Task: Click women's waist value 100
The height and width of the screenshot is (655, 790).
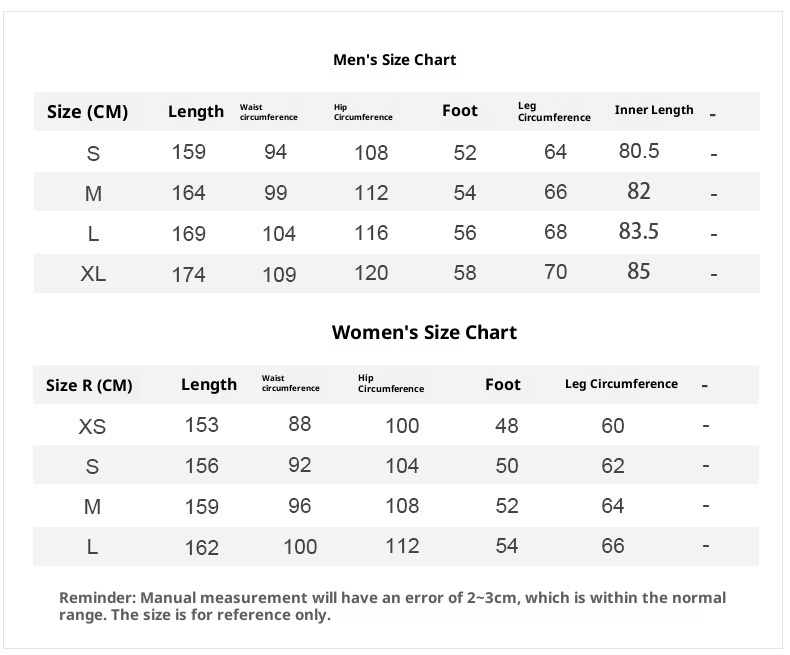Action: pyautogui.click(x=300, y=547)
